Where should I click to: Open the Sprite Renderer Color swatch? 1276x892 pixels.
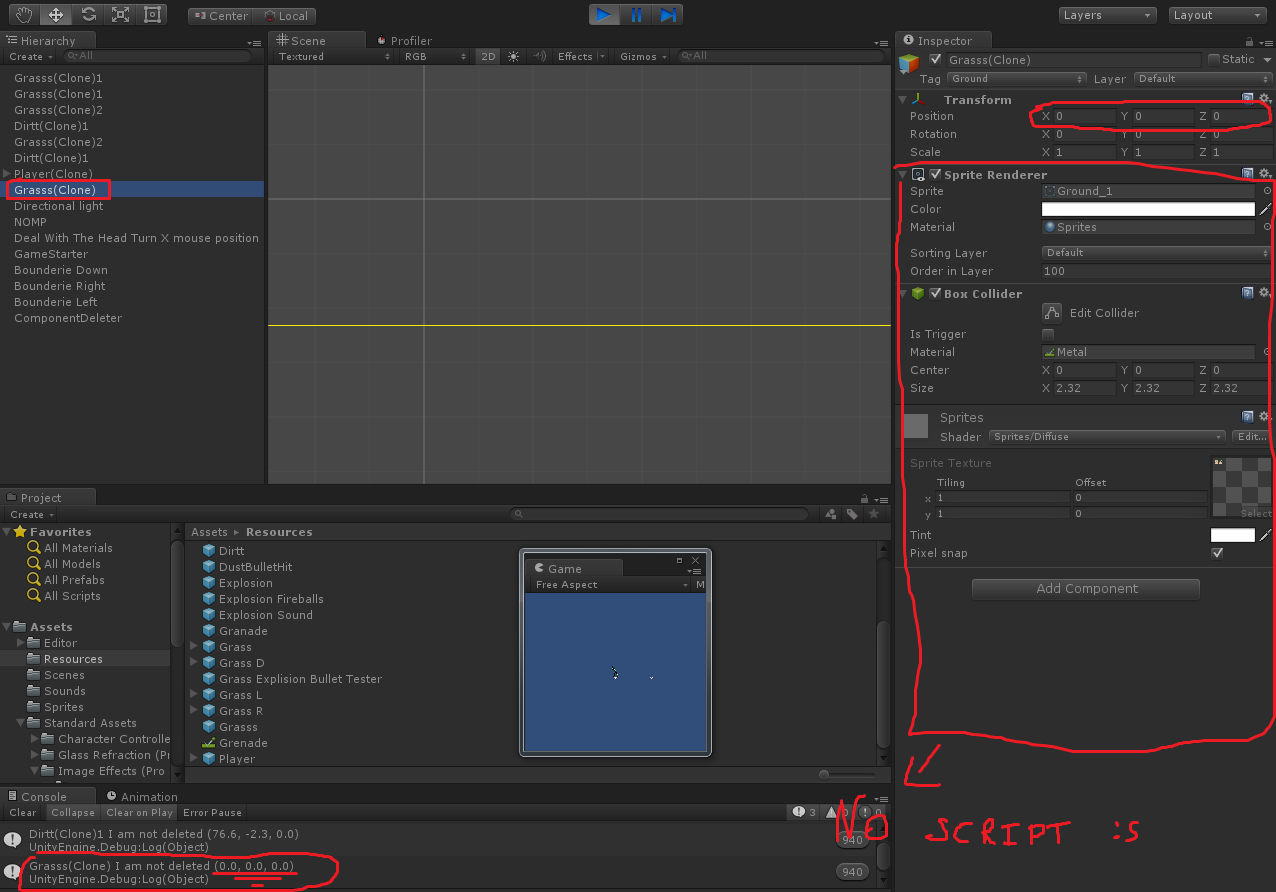click(1148, 209)
